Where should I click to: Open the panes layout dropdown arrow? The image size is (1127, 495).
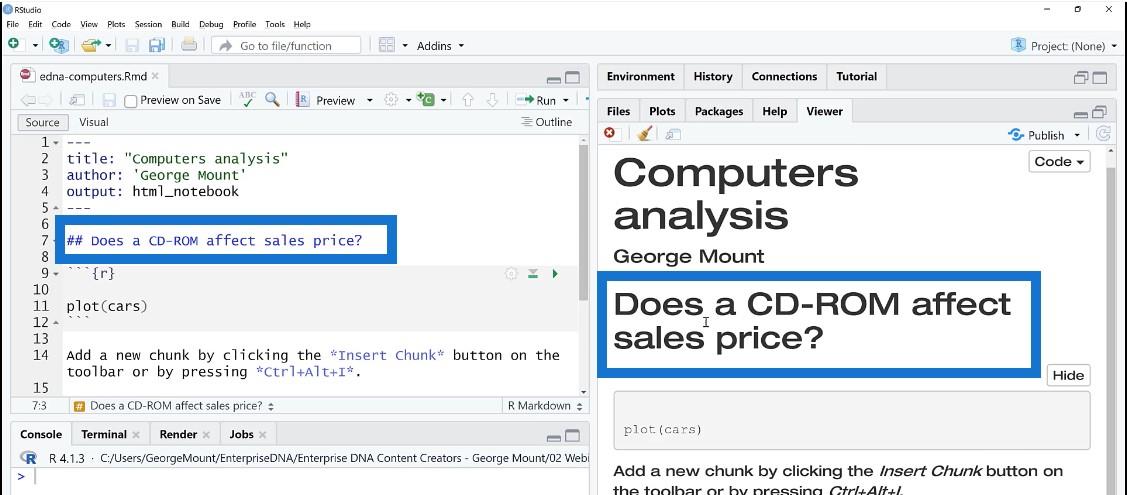pos(405,45)
